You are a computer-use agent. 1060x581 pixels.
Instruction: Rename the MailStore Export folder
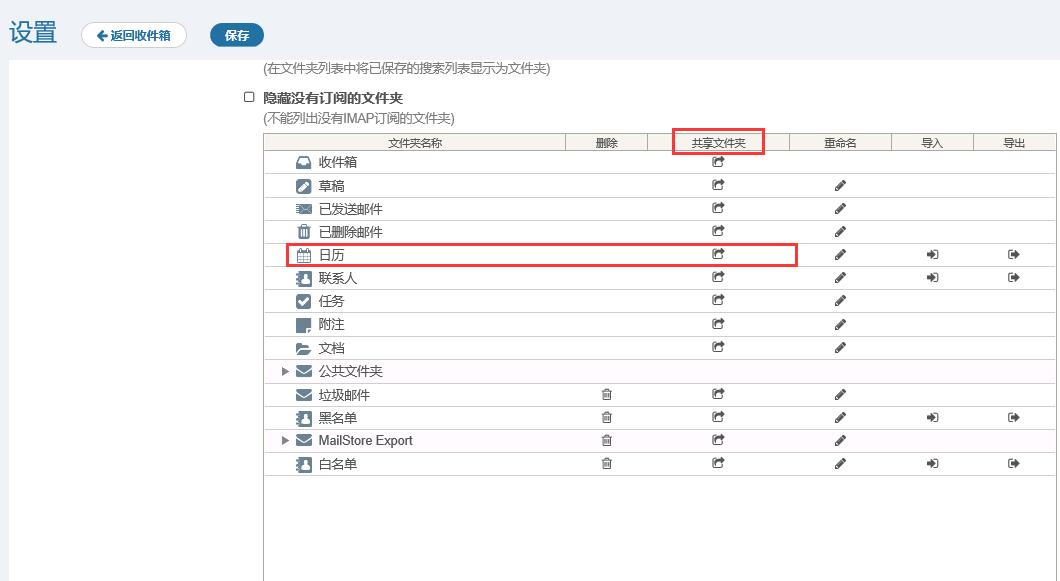pyautogui.click(x=840, y=441)
